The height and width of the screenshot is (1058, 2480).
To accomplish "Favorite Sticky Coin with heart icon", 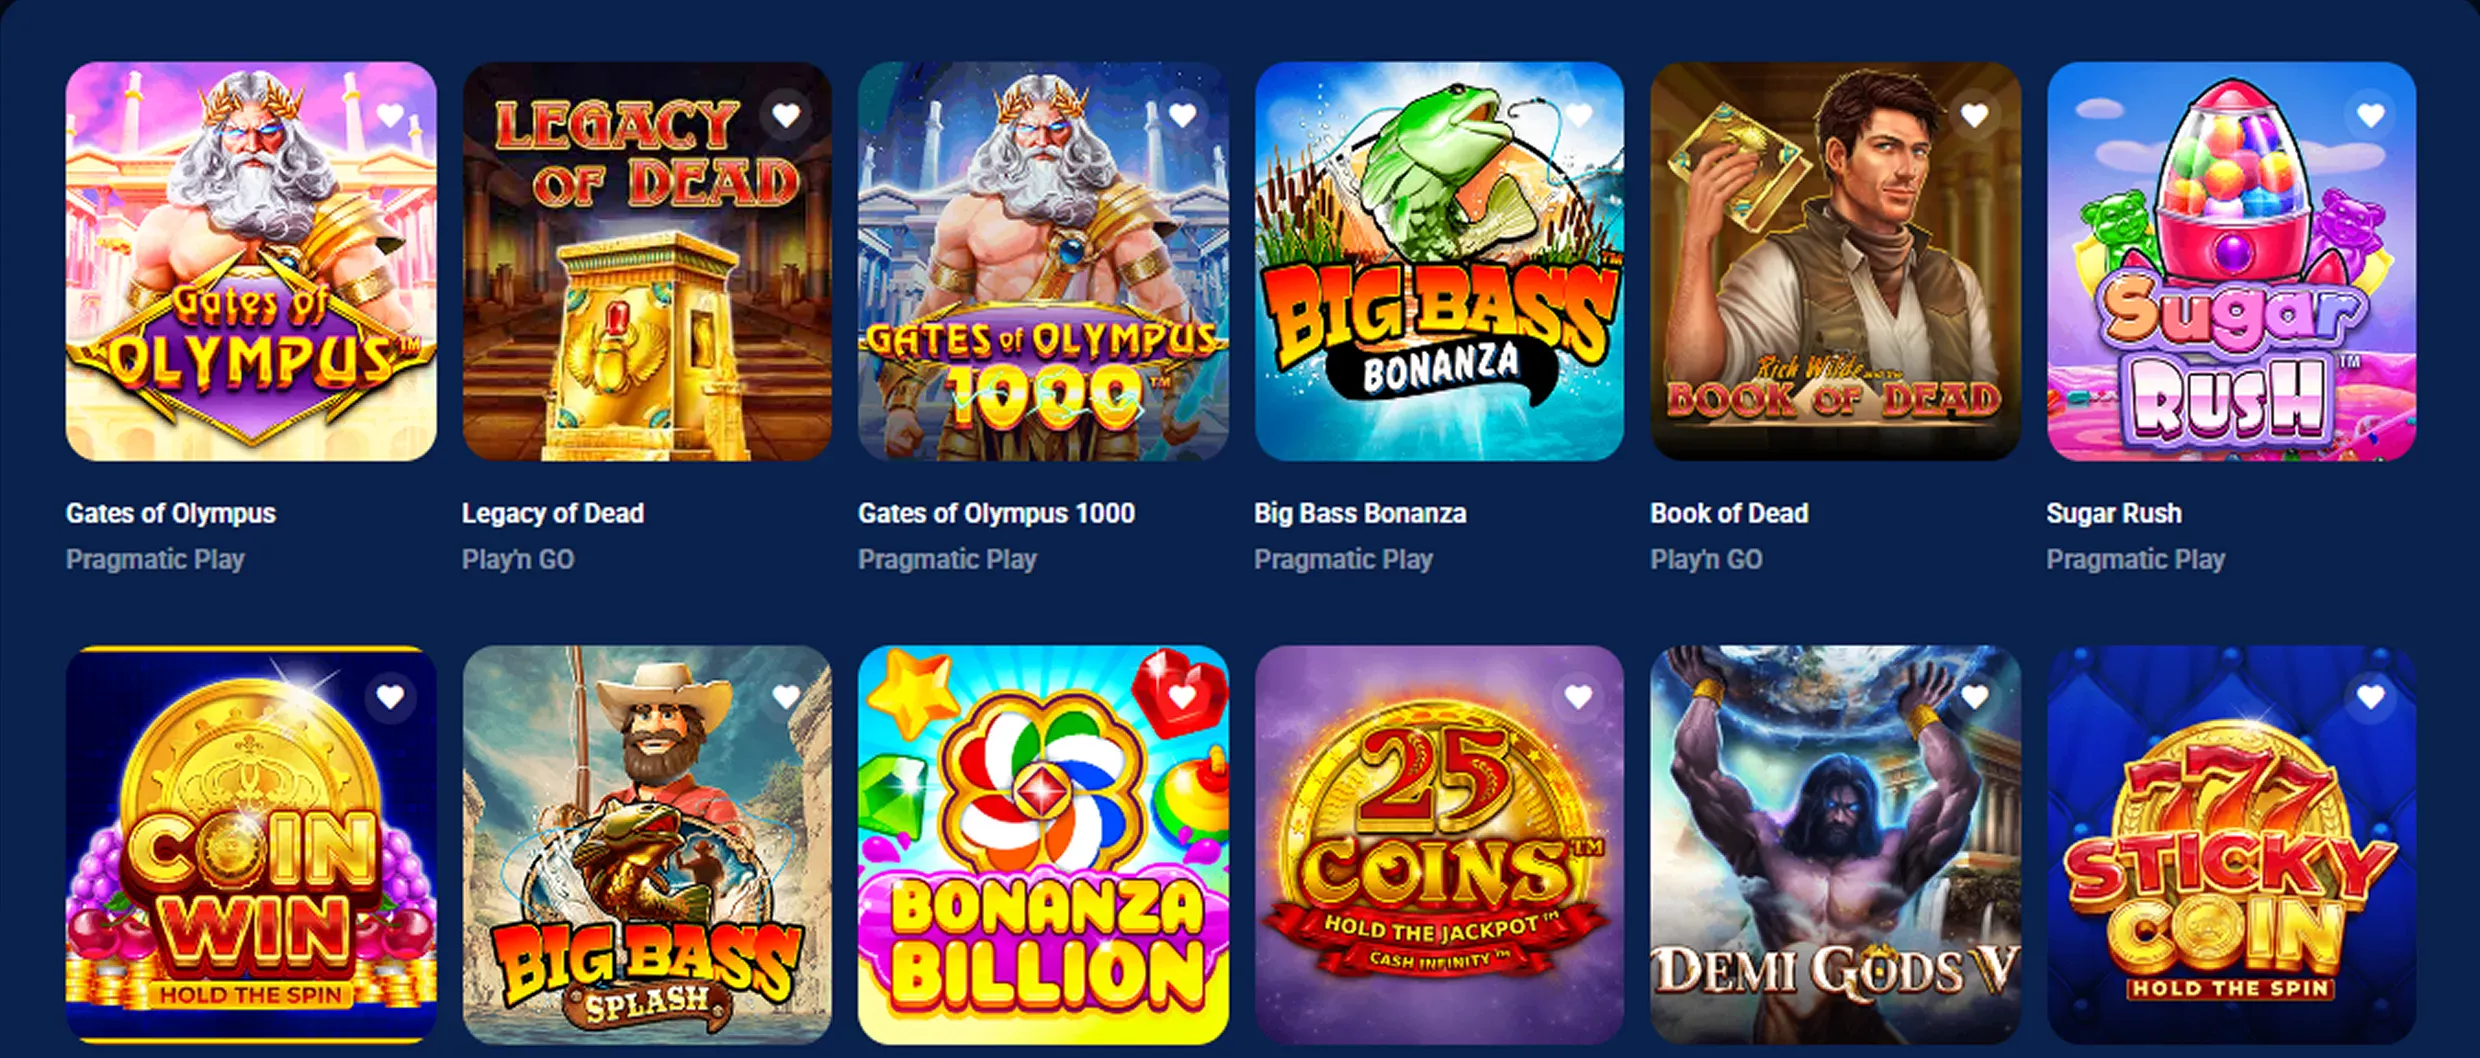I will (2370, 697).
